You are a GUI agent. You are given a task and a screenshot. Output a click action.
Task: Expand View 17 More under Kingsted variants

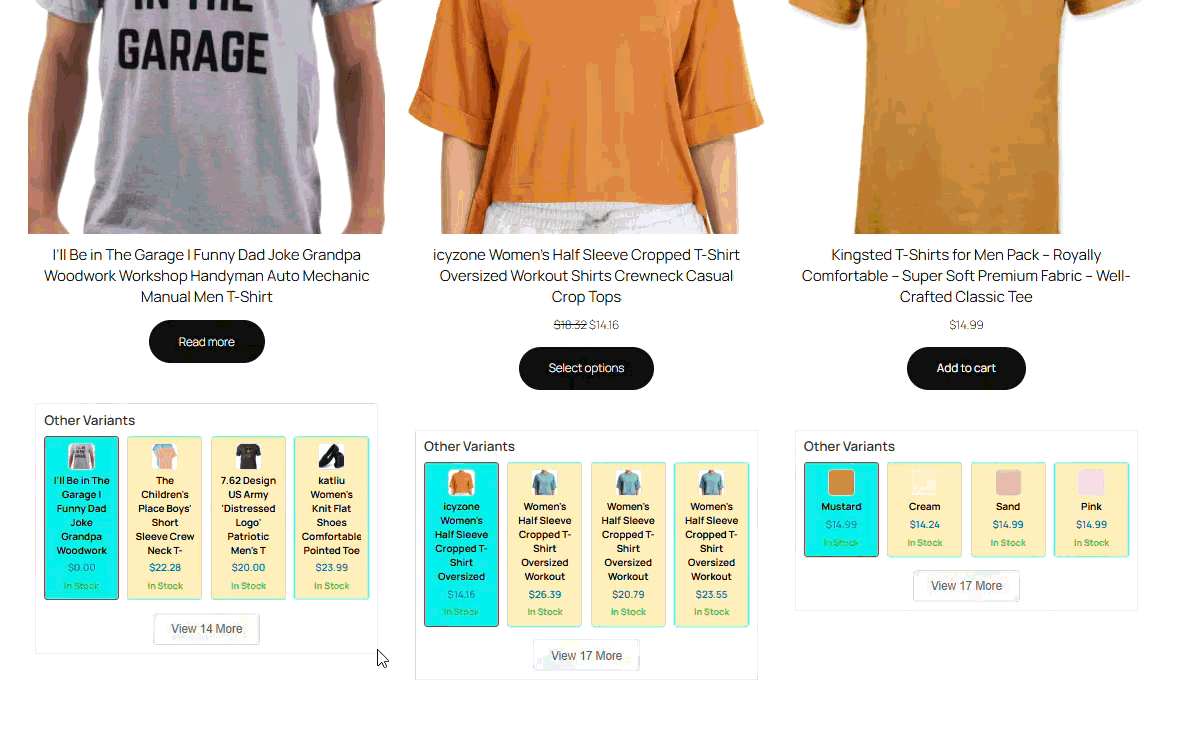(966, 585)
